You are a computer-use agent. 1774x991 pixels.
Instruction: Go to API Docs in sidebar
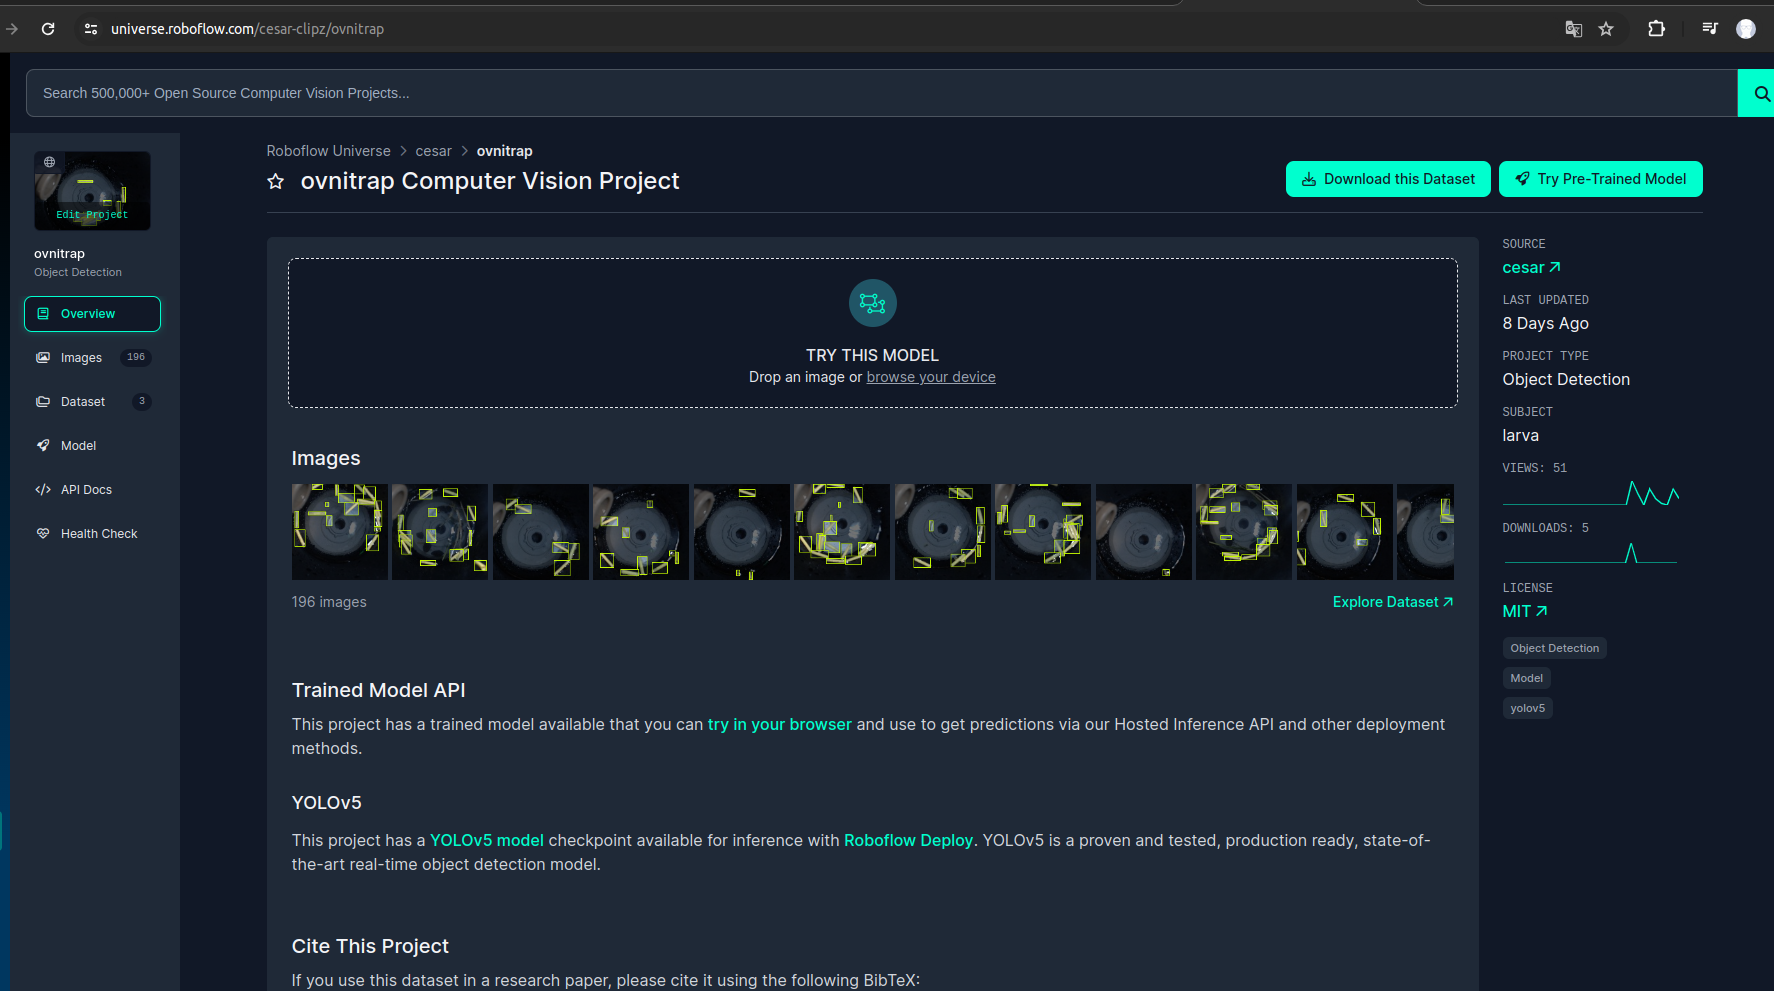(86, 490)
